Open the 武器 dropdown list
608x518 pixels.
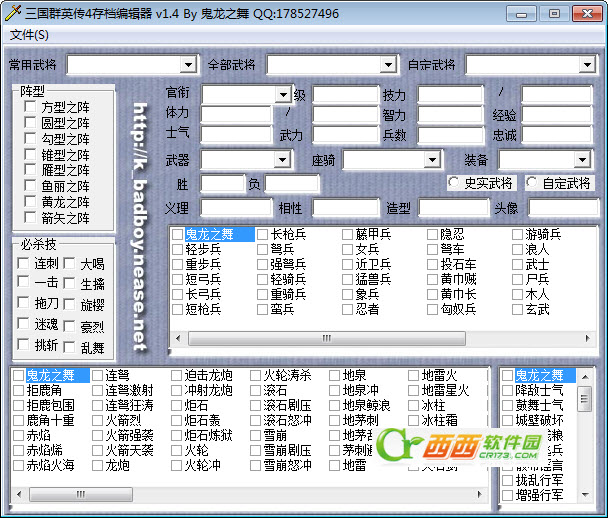click(282, 159)
